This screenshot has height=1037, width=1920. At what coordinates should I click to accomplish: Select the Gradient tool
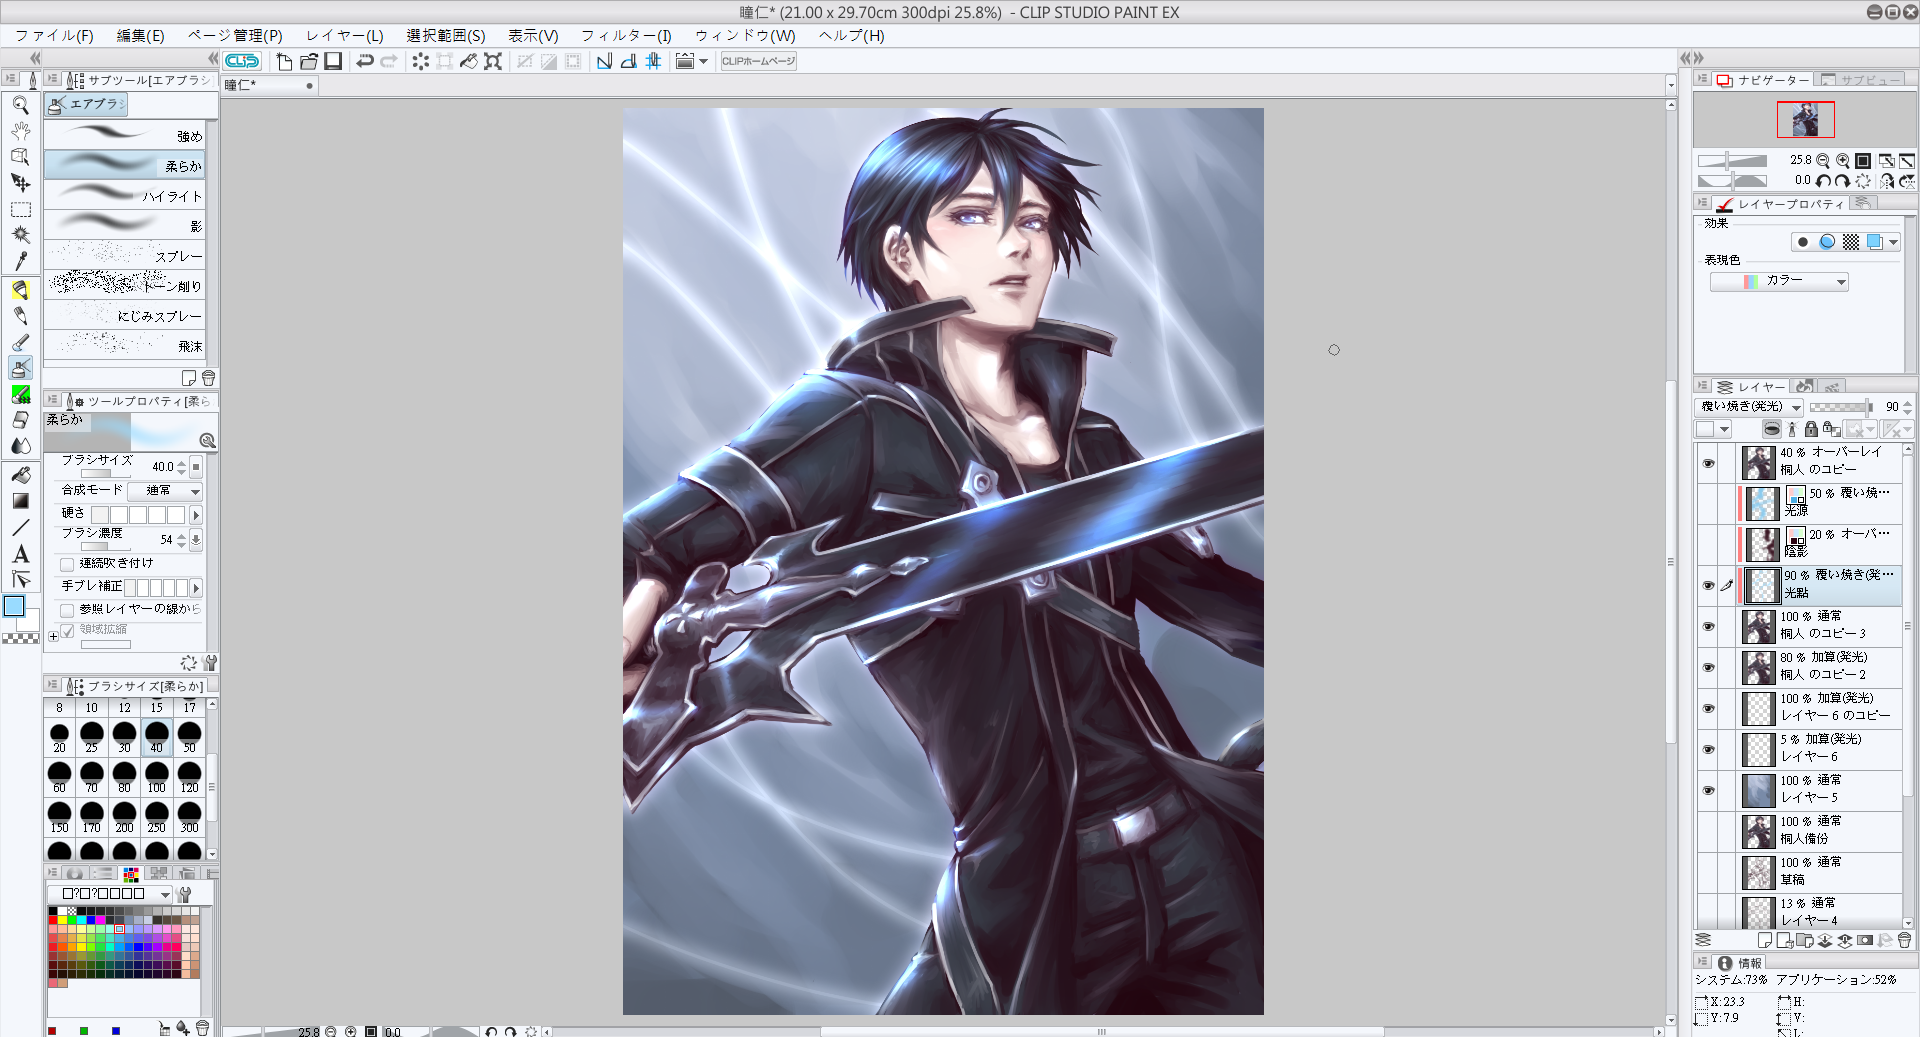(x=20, y=500)
